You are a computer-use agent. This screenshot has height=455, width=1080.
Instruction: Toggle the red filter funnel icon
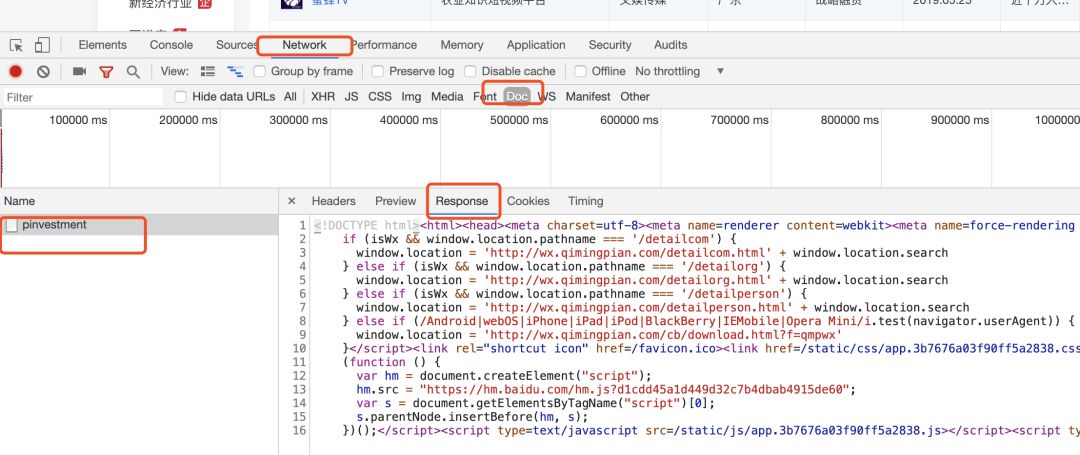click(x=106, y=72)
